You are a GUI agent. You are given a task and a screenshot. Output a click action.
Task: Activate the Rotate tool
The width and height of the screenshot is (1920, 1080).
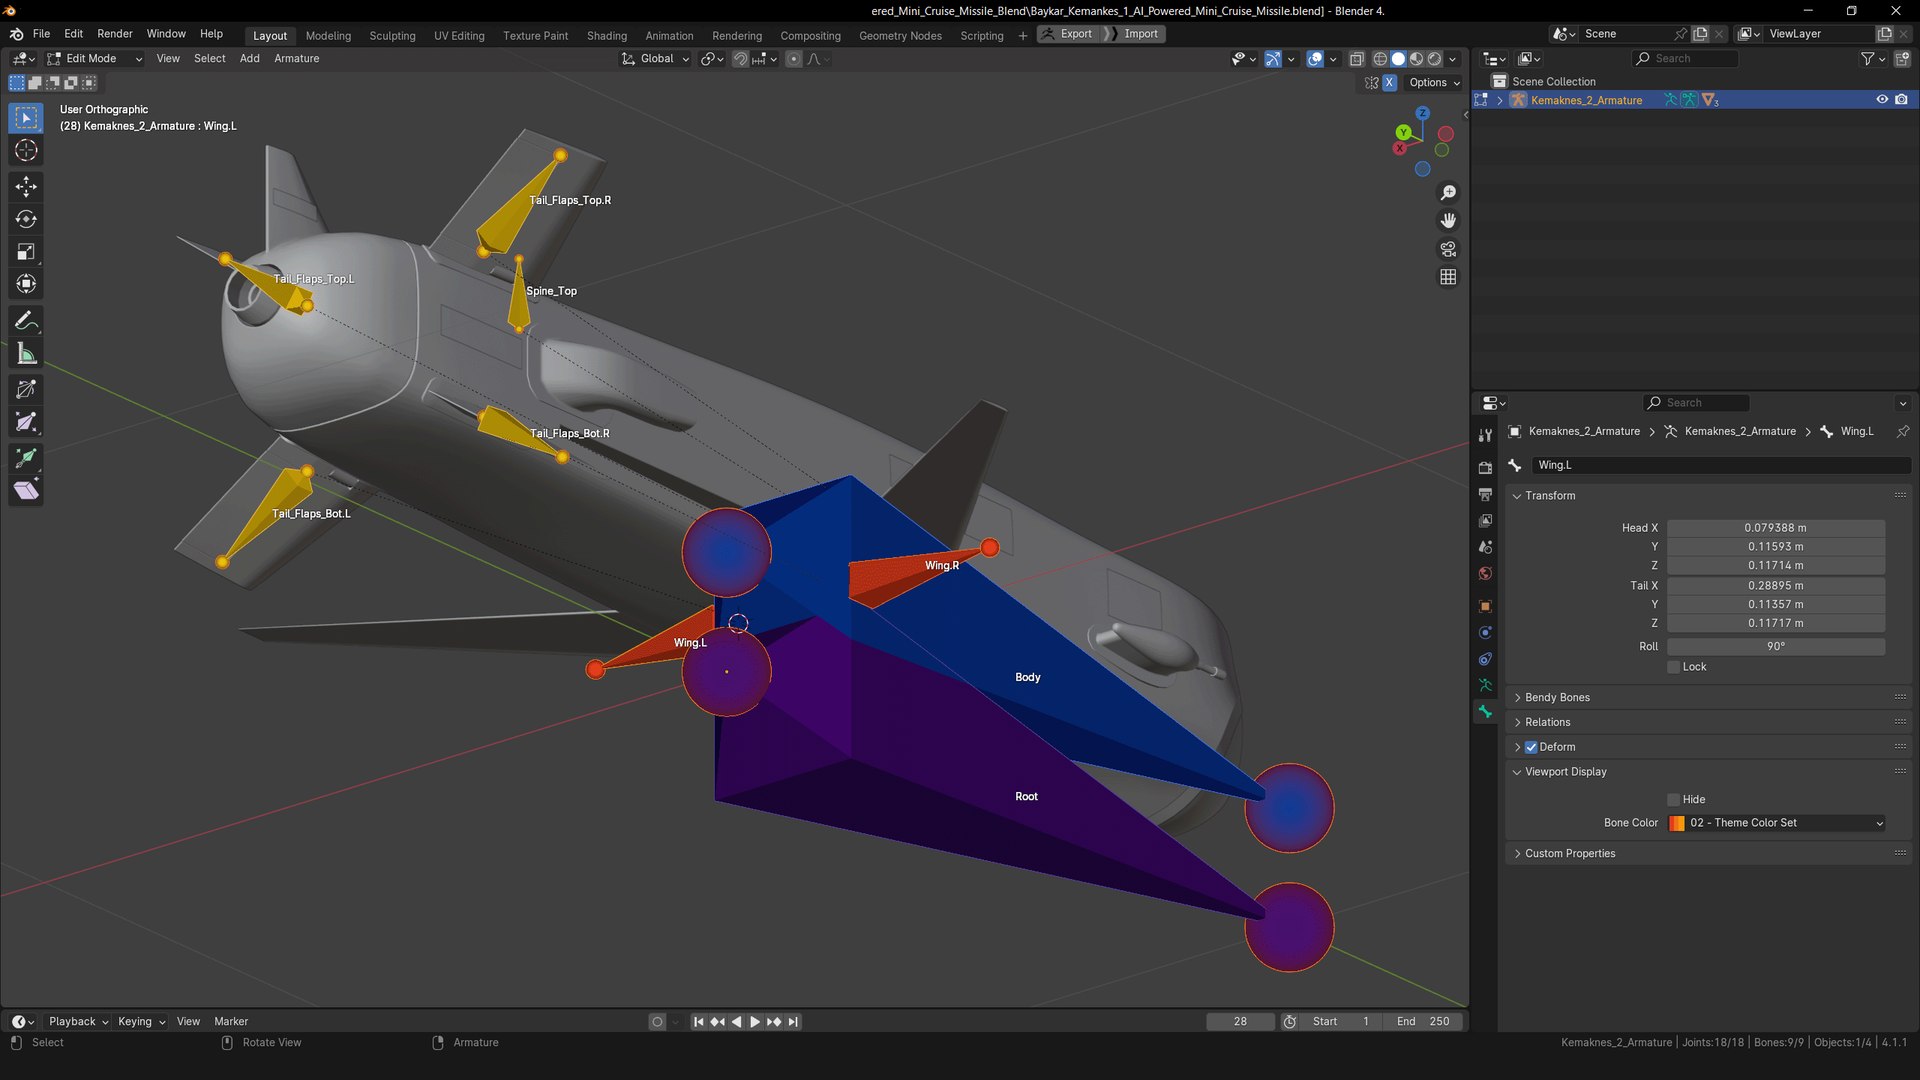26,219
